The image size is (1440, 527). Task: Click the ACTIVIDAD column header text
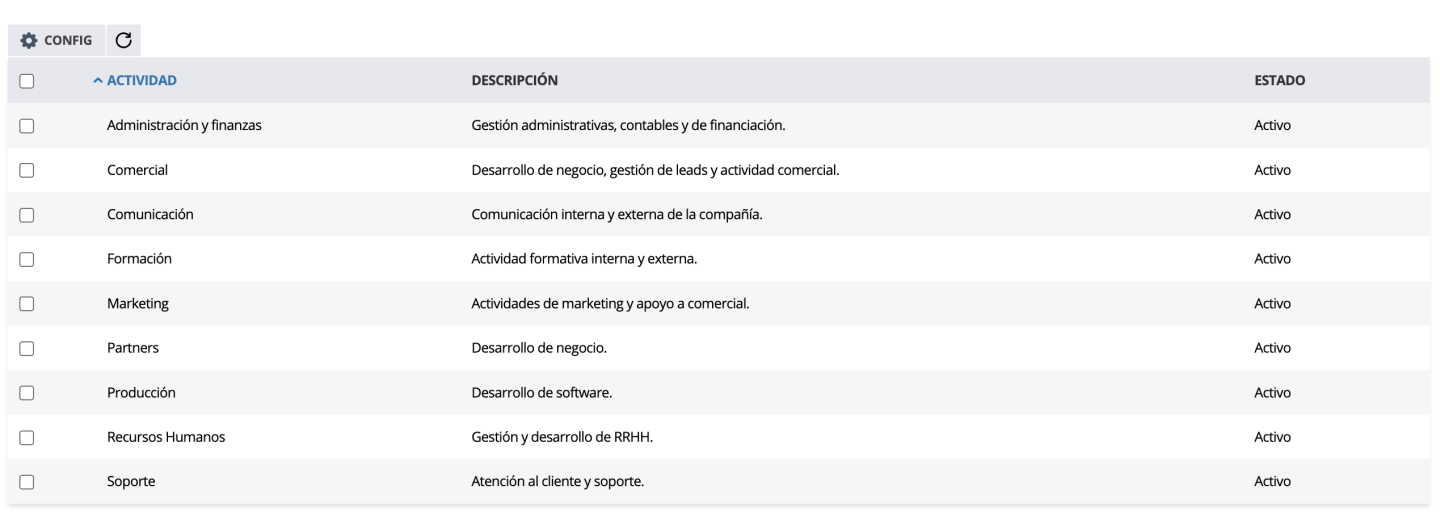[x=142, y=80]
